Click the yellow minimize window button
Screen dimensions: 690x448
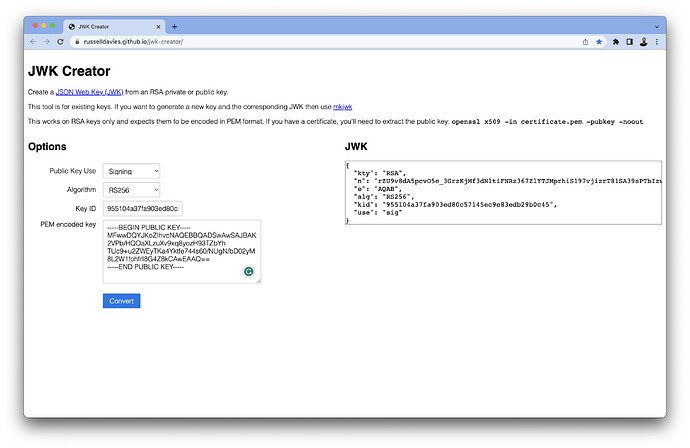pos(44,26)
